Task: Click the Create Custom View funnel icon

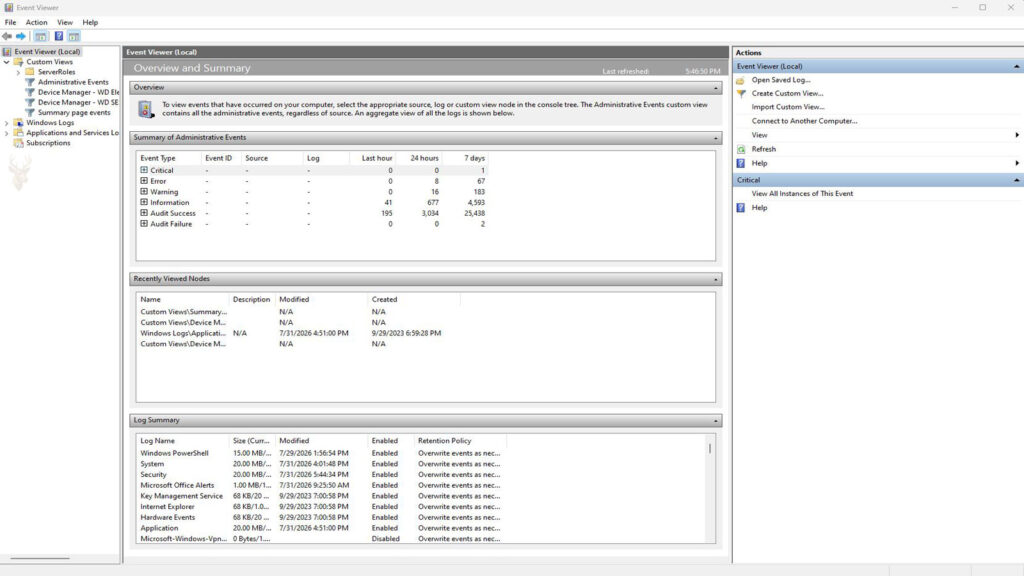Action: (x=741, y=93)
